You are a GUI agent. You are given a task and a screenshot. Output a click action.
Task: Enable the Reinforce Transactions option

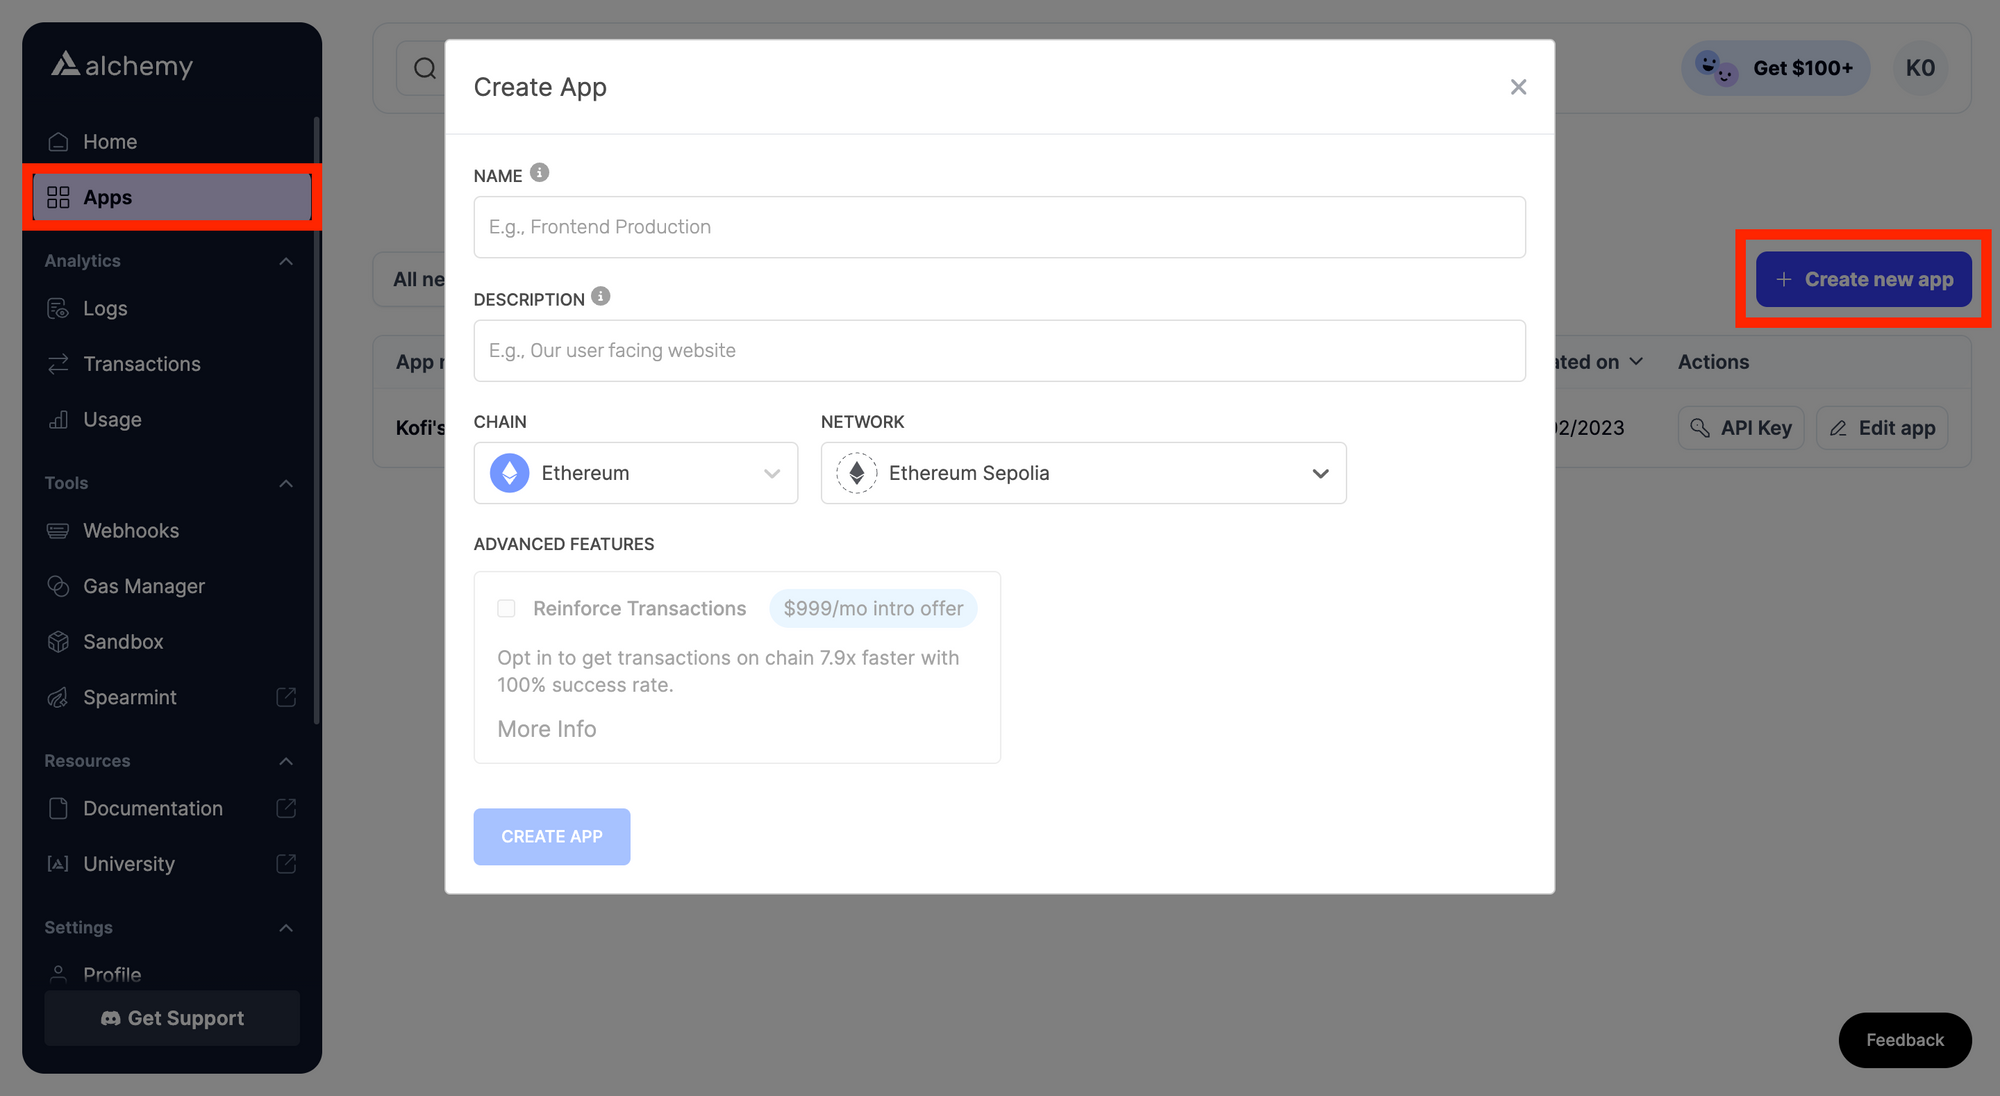tap(506, 608)
